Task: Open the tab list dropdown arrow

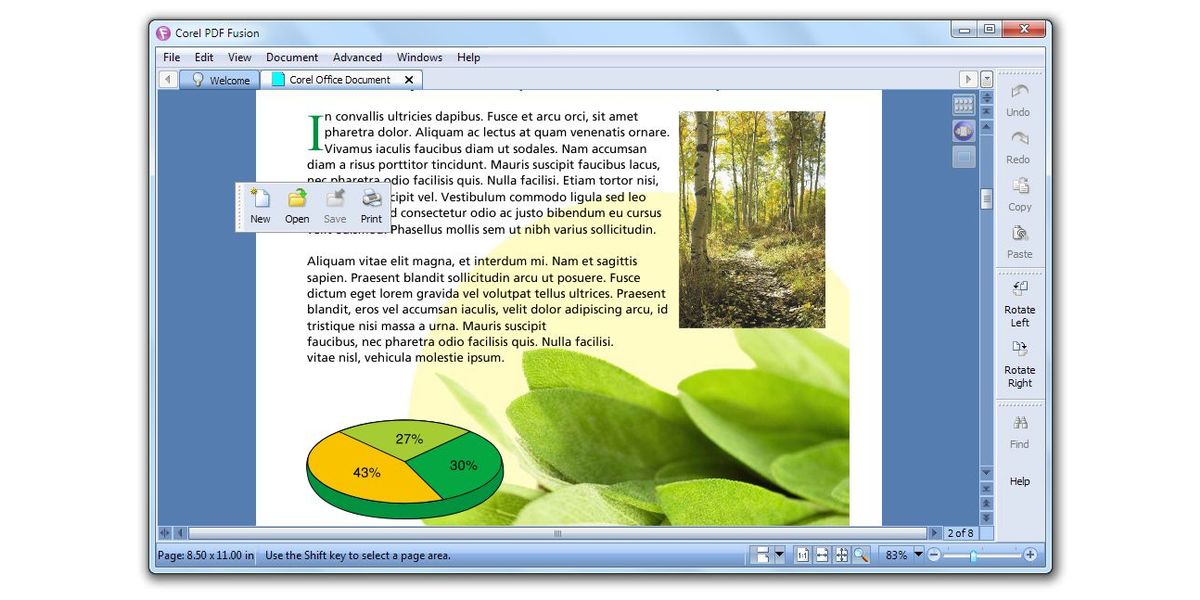Action: click(987, 79)
